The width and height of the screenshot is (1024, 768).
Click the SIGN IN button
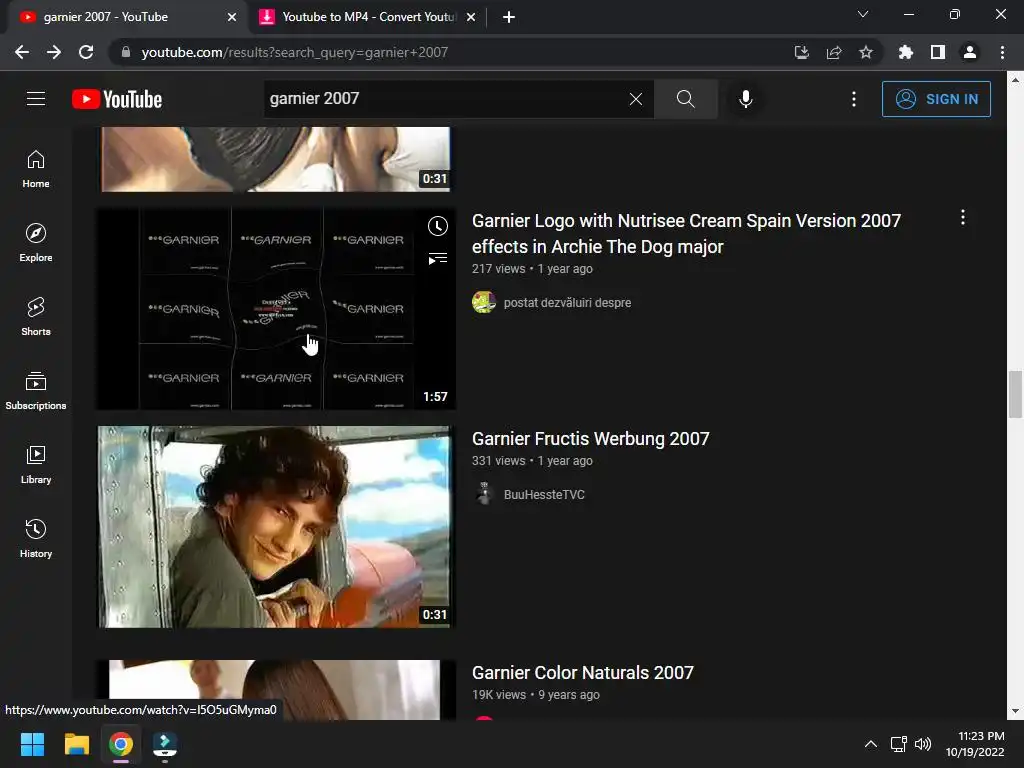(936, 99)
